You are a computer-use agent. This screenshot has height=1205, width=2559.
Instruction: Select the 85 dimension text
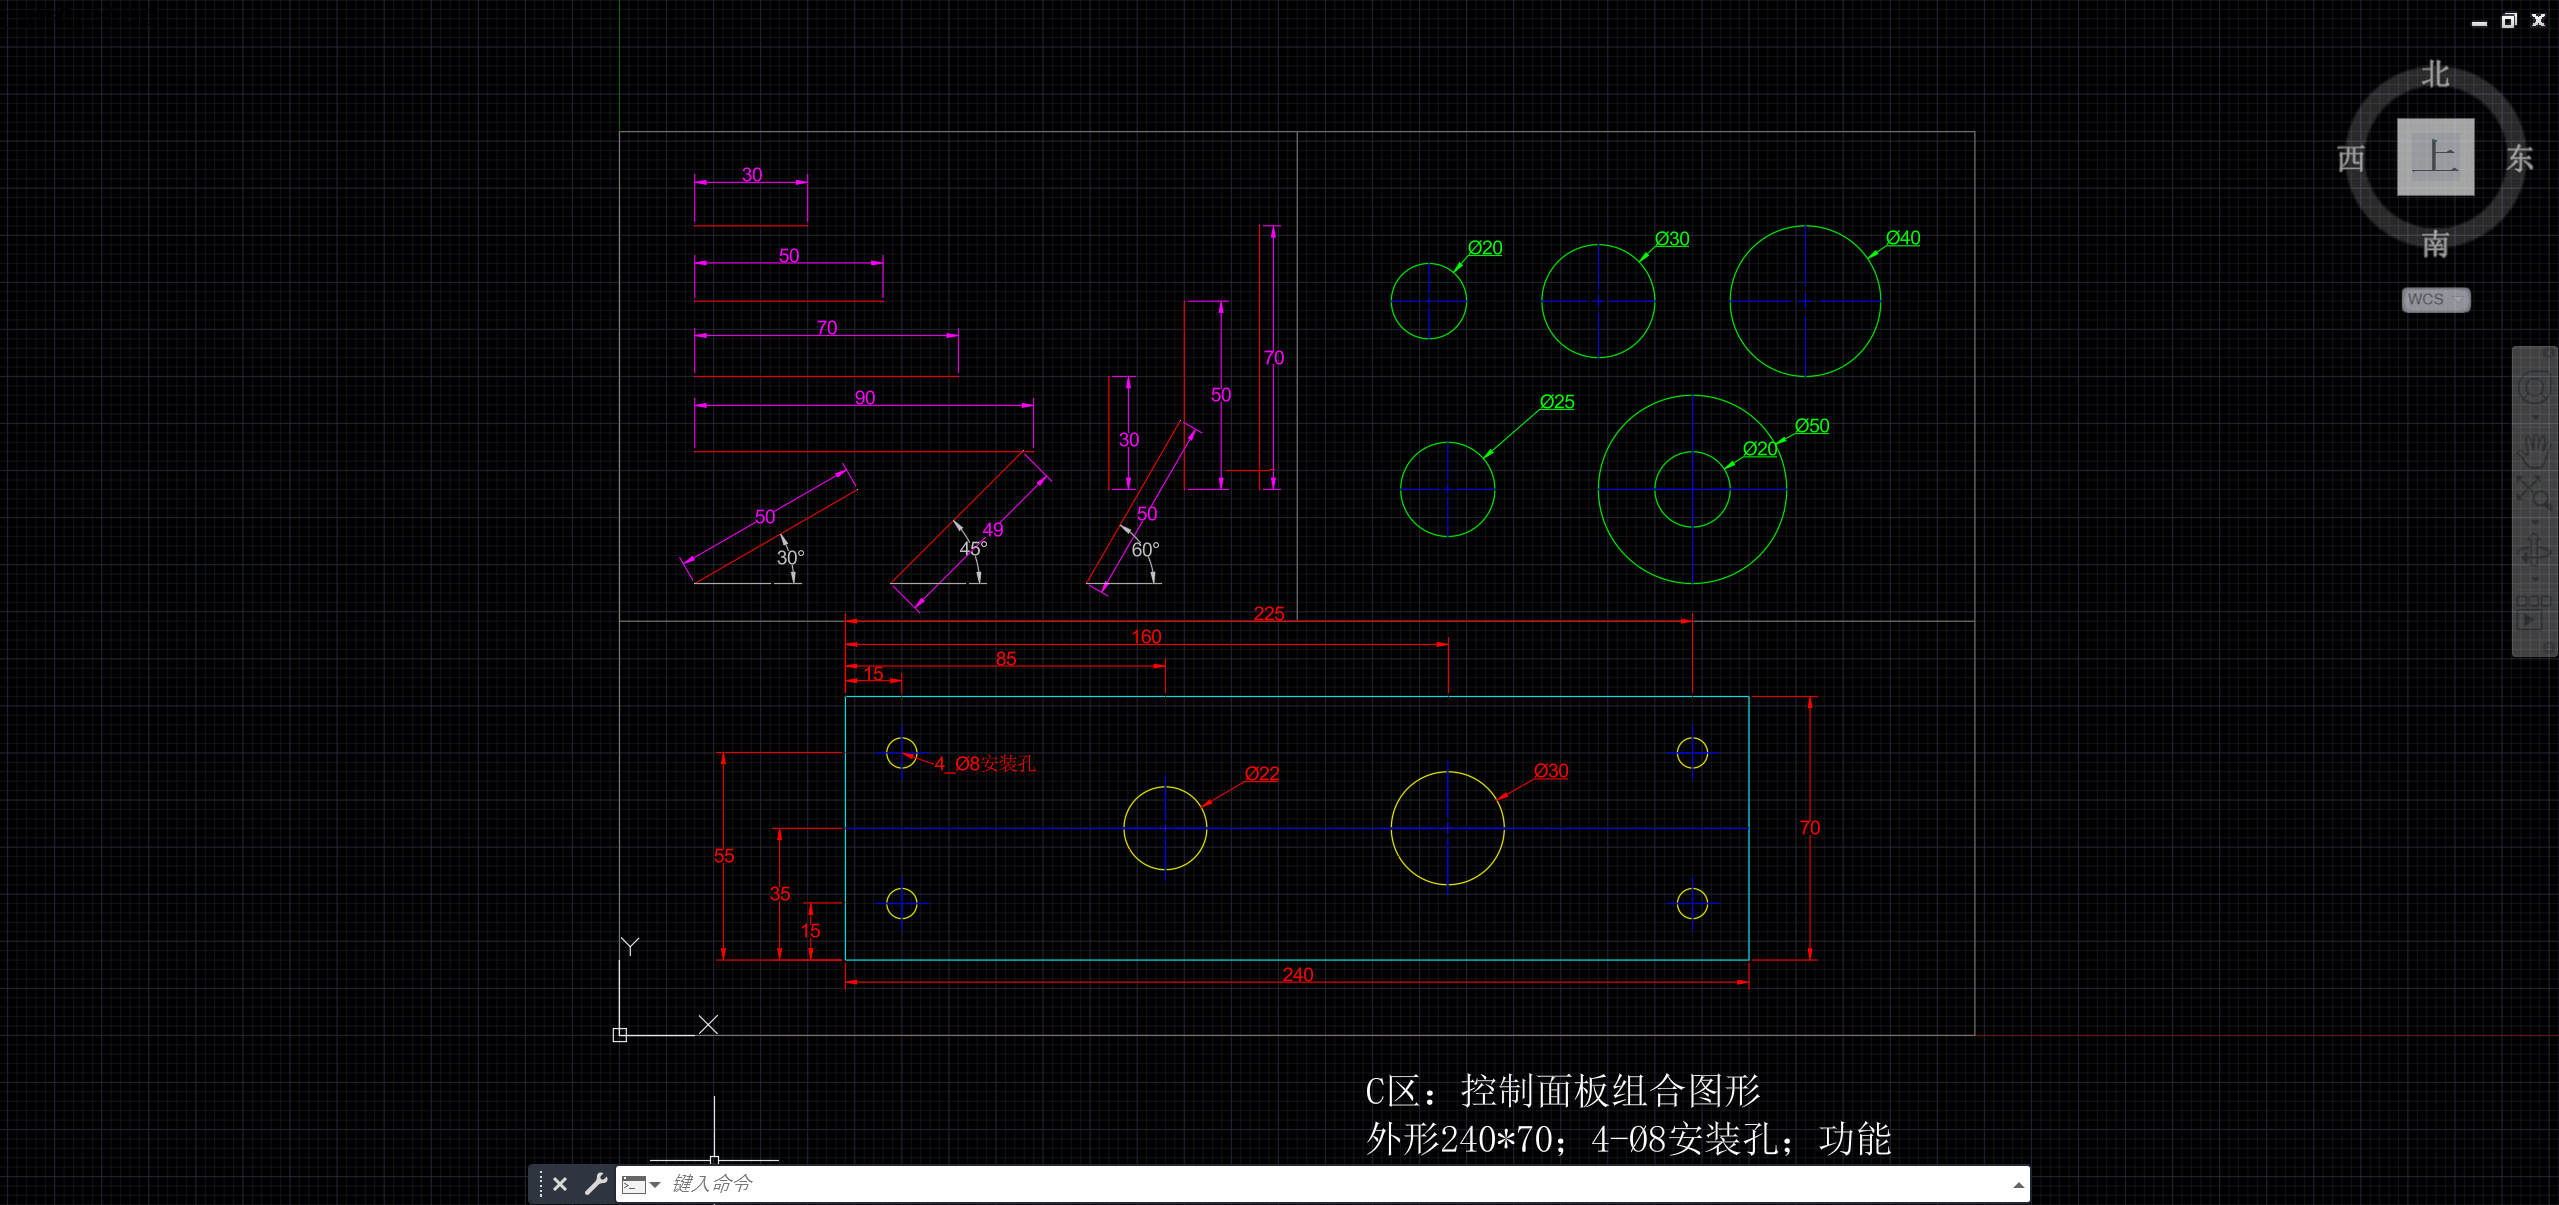click(1006, 659)
